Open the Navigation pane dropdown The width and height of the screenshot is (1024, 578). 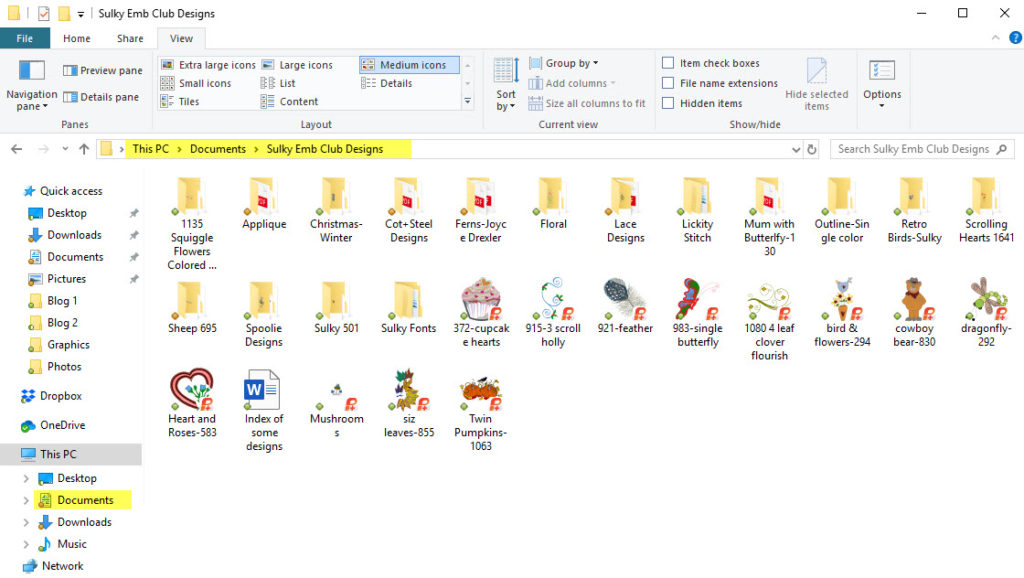(31, 85)
